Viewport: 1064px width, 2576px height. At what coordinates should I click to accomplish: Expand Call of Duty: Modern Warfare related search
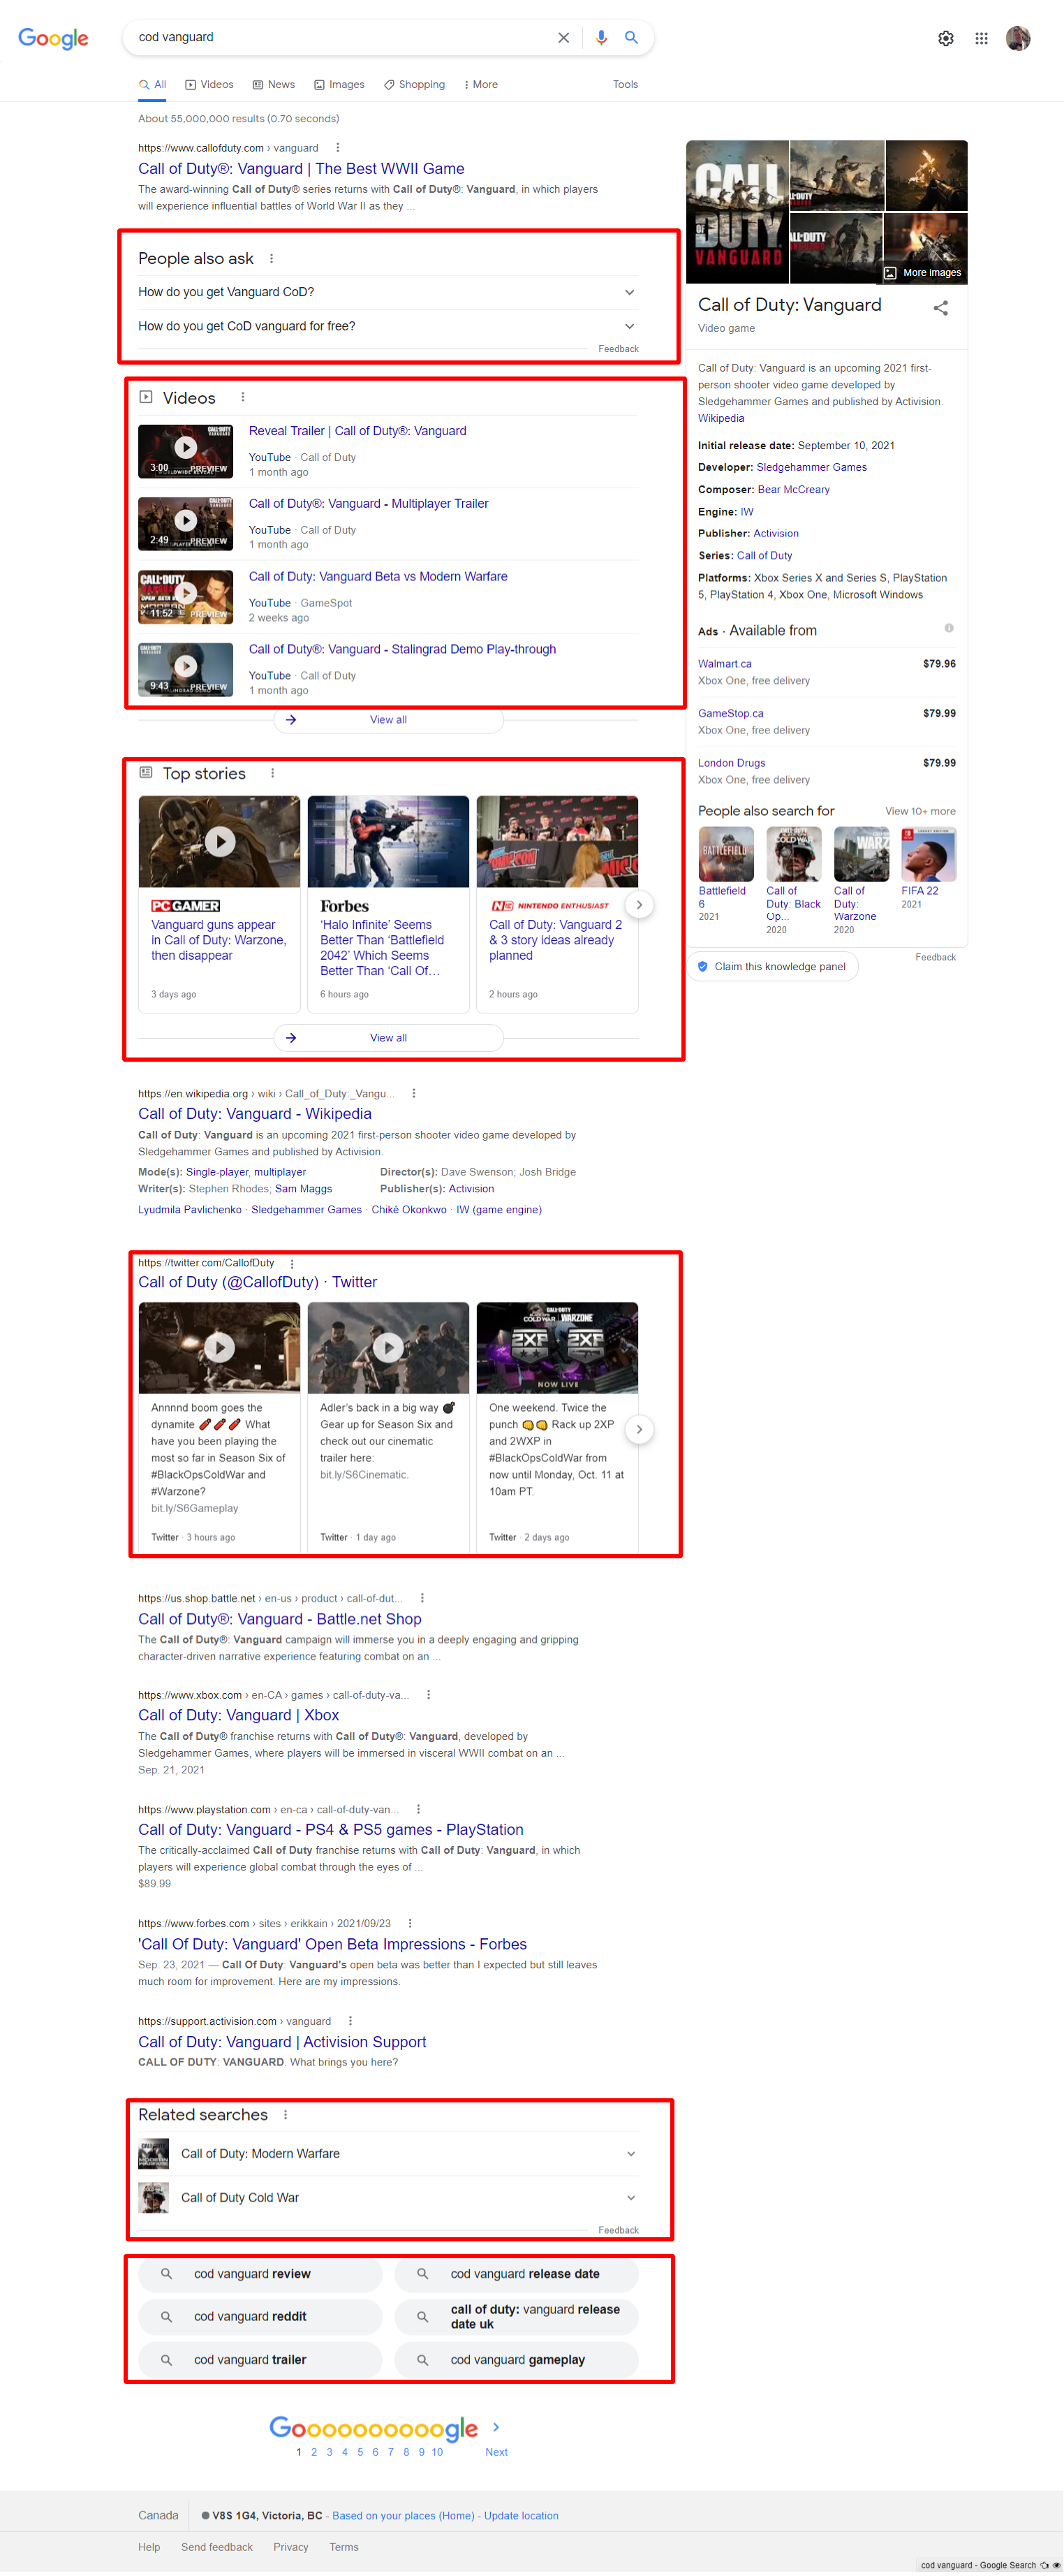[x=388, y=2154]
